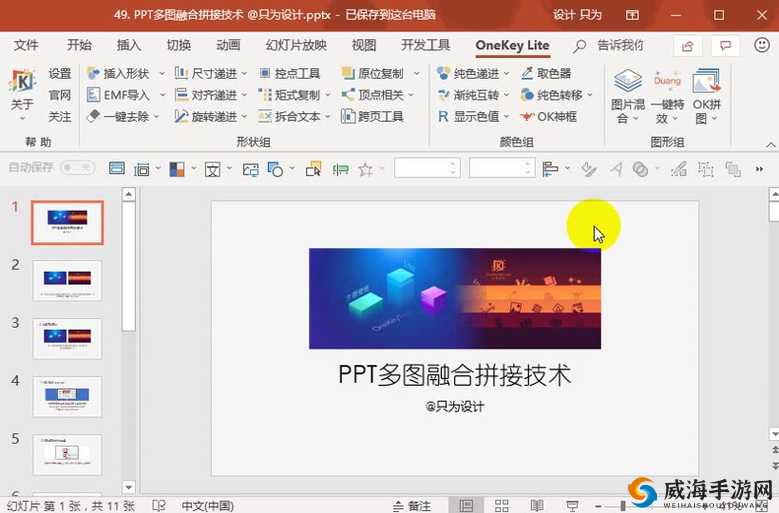Switch to 开始 home tab
The width and height of the screenshot is (779, 513).
click(x=79, y=45)
